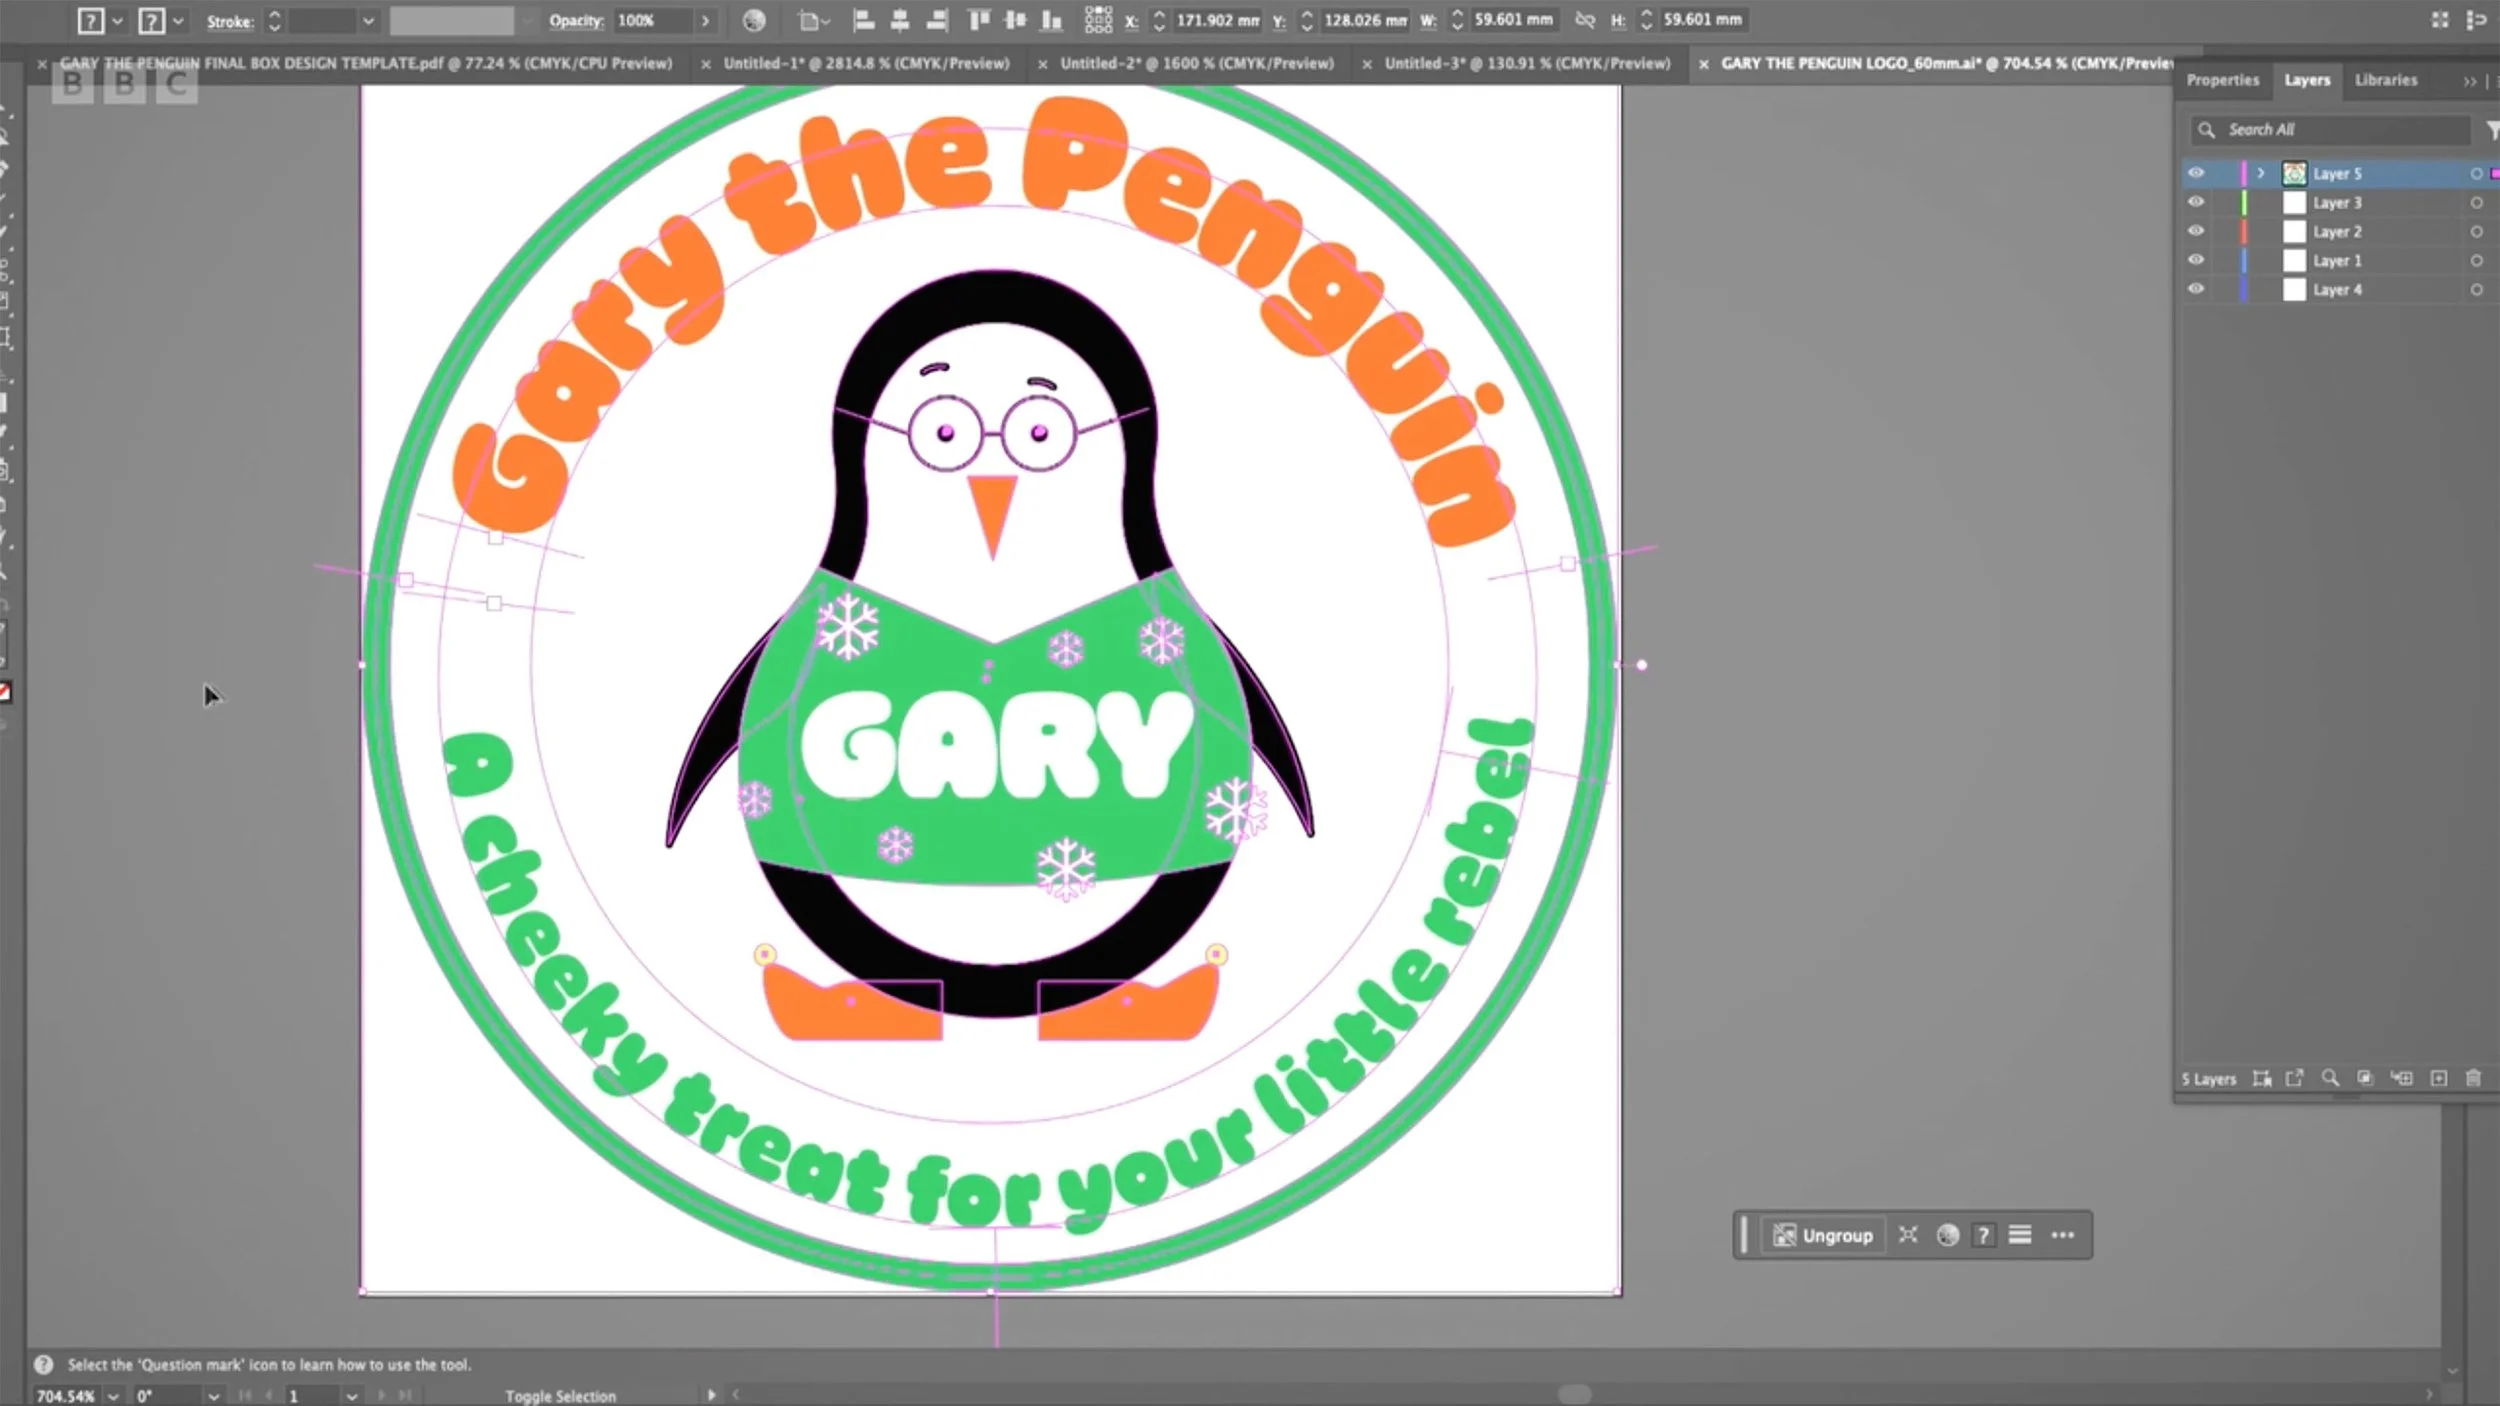Screen dimensions: 2500x1406
Task: Switch to the Properties panel tab
Action: [x=2222, y=80]
